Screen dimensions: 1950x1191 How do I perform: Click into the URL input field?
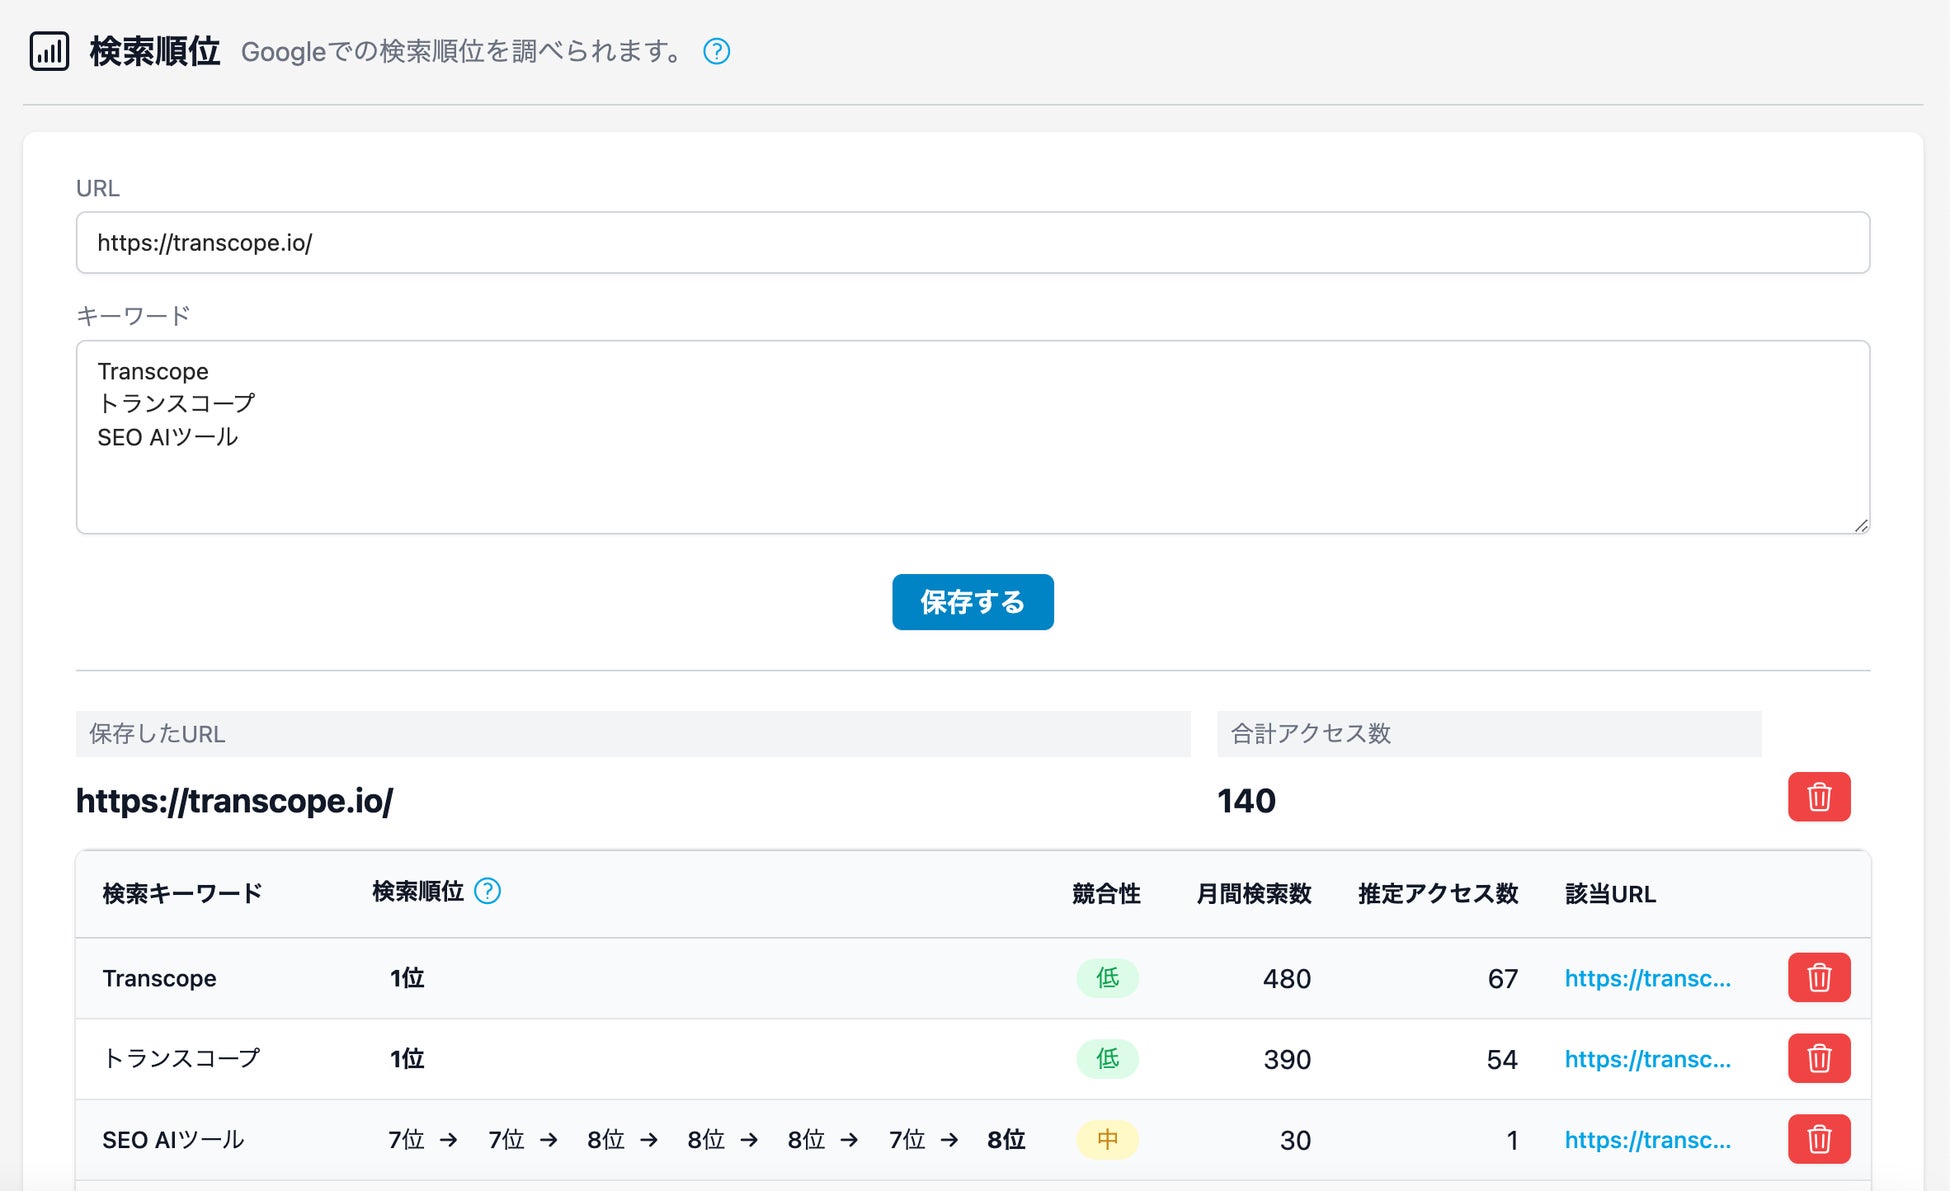pyautogui.click(x=972, y=243)
